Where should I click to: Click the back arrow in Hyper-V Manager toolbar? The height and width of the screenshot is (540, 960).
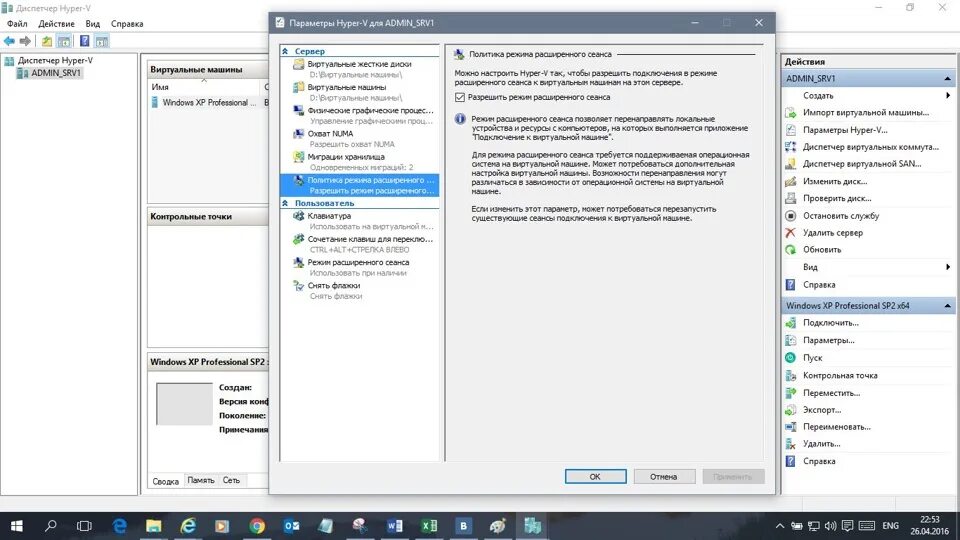9,41
